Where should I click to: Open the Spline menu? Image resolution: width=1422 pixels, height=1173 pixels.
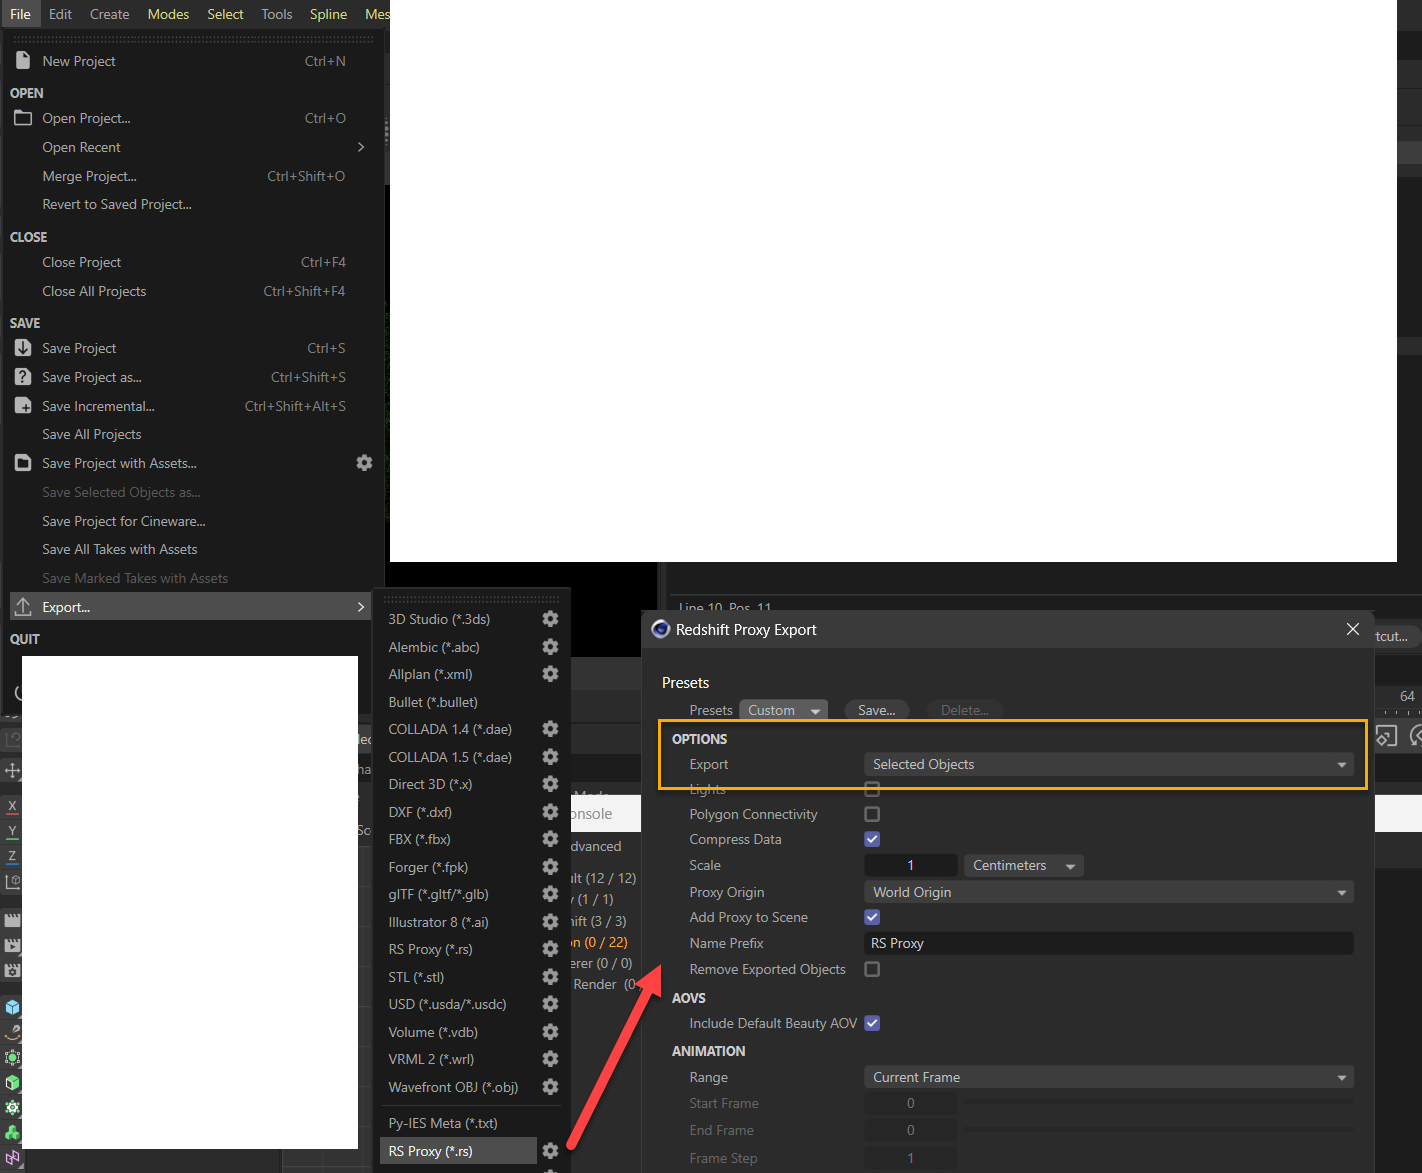coord(328,14)
